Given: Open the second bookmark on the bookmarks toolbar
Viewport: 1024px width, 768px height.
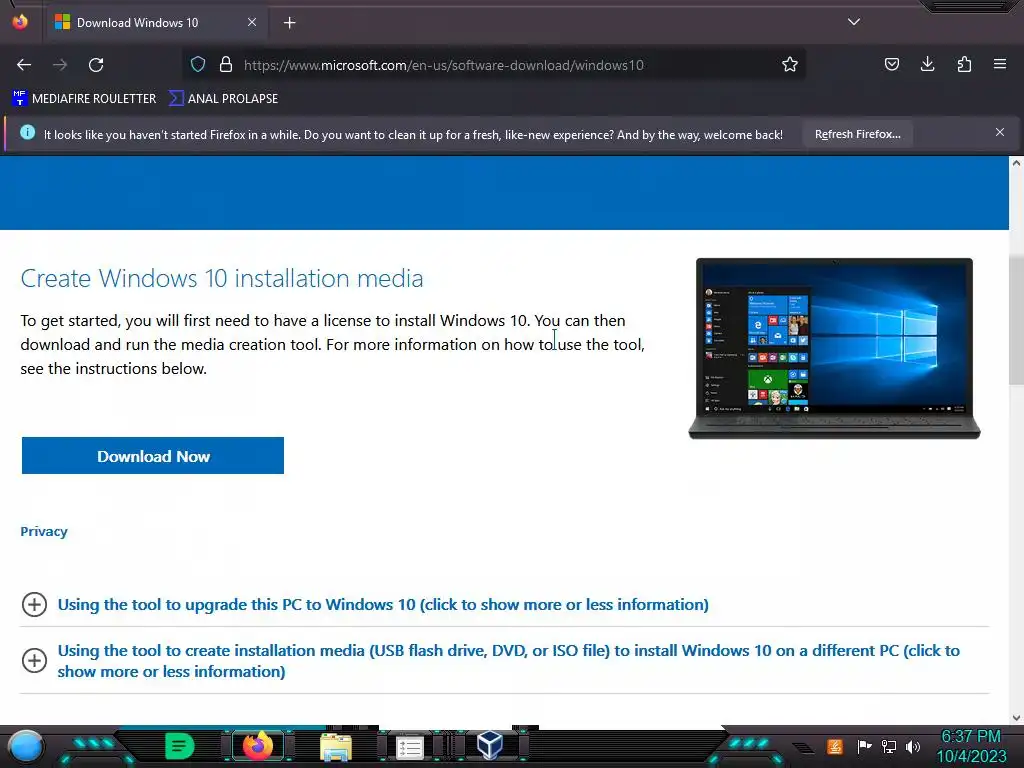Looking at the screenshot, I should [x=223, y=99].
